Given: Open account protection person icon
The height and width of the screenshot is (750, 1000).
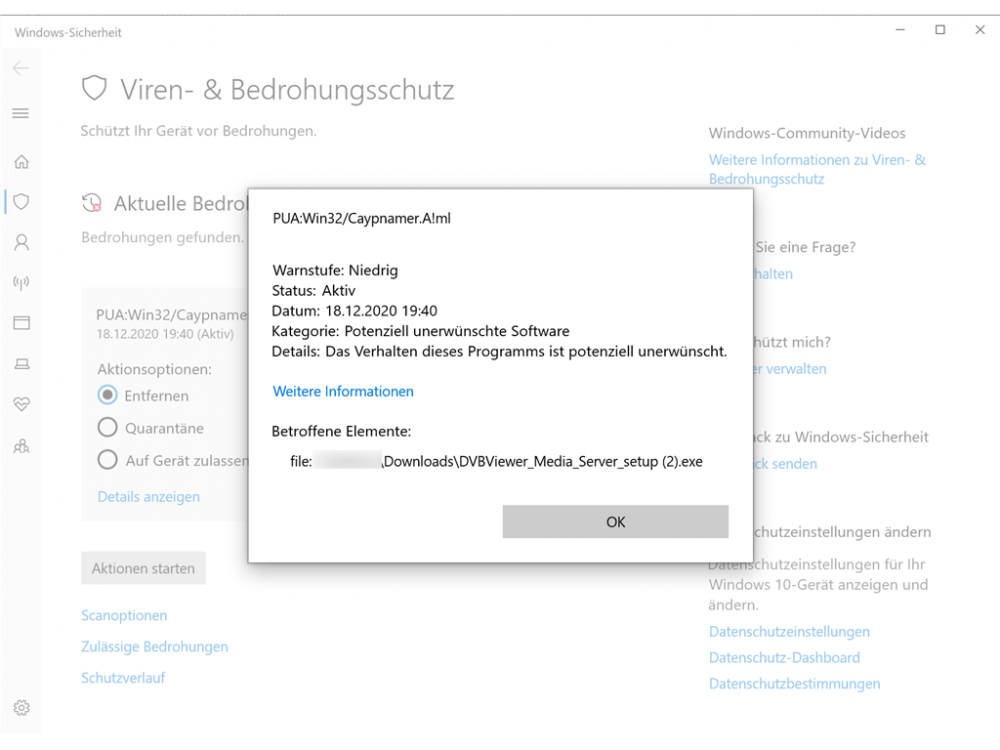Looking at the screenshot, I should click(21, 242).
